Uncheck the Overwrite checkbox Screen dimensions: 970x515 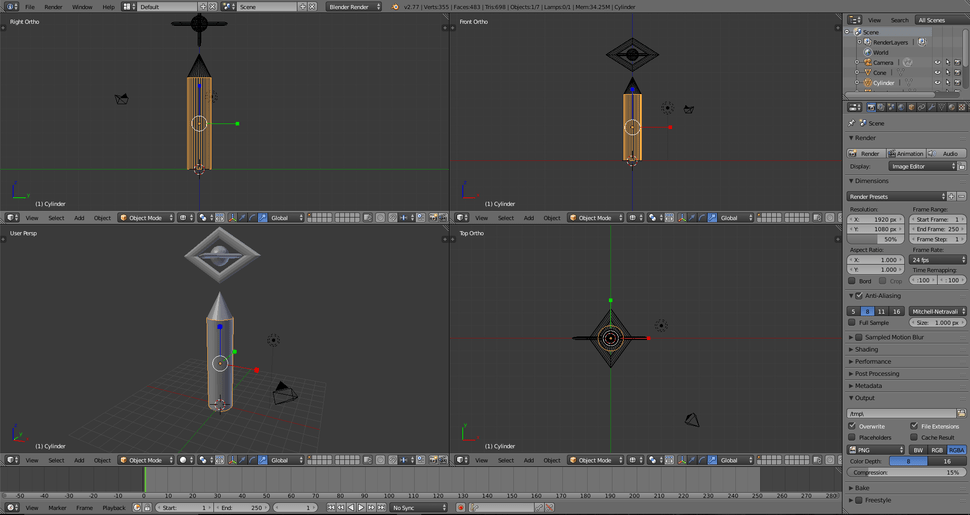pyautogui.click(x=852, y=426)
